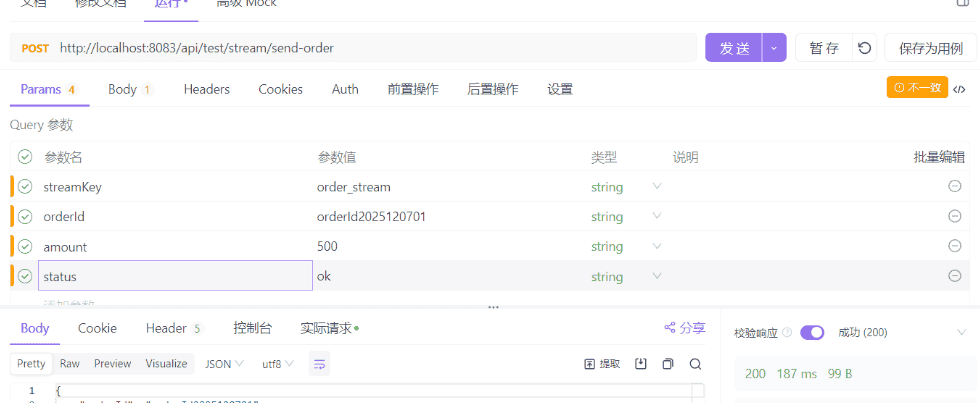Click the reset circular arrow icon
The image size is (980, 403).
pyautogui.click(x=865, y=48)
